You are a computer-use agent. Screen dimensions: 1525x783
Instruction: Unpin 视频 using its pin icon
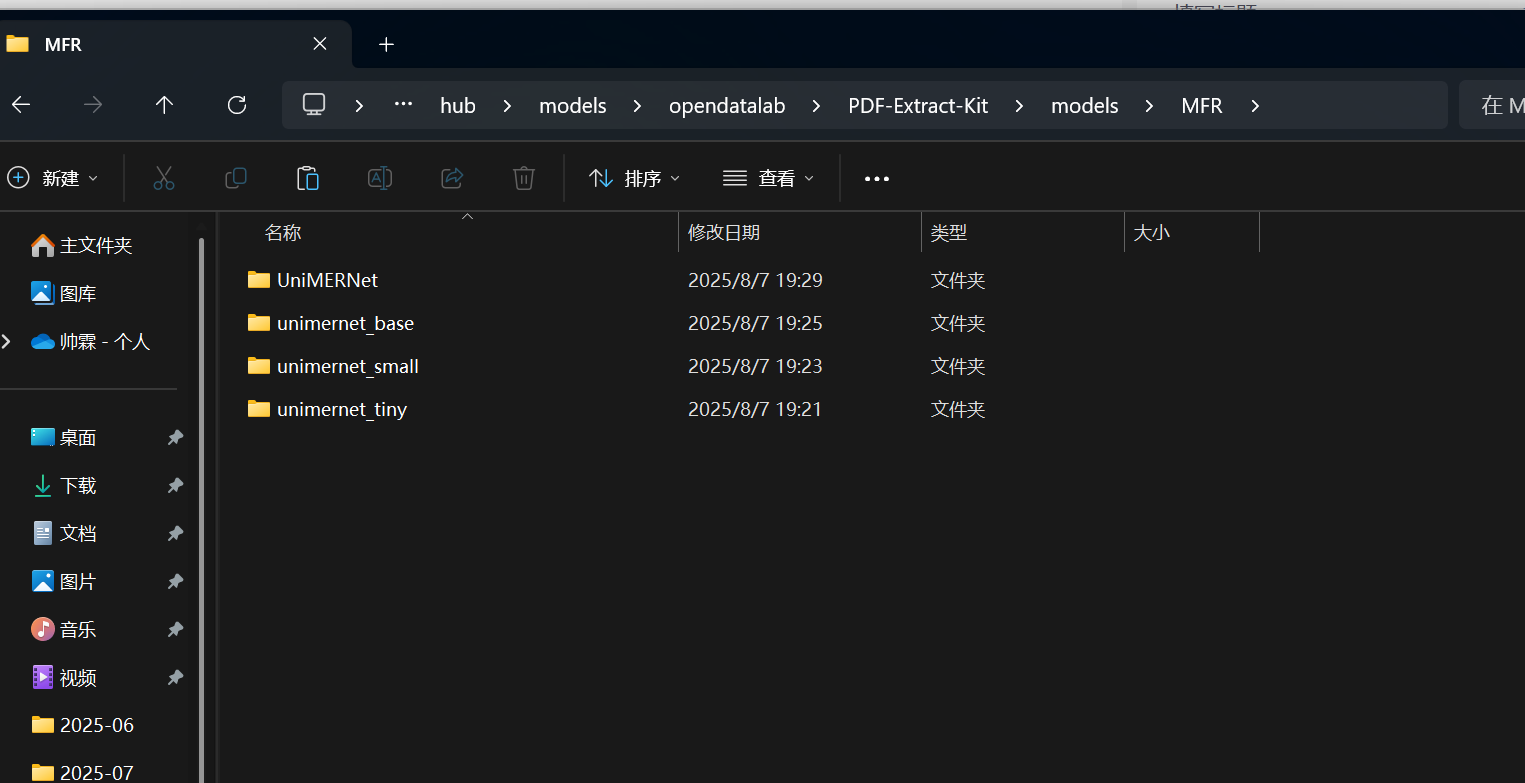(x=175, y=677)
